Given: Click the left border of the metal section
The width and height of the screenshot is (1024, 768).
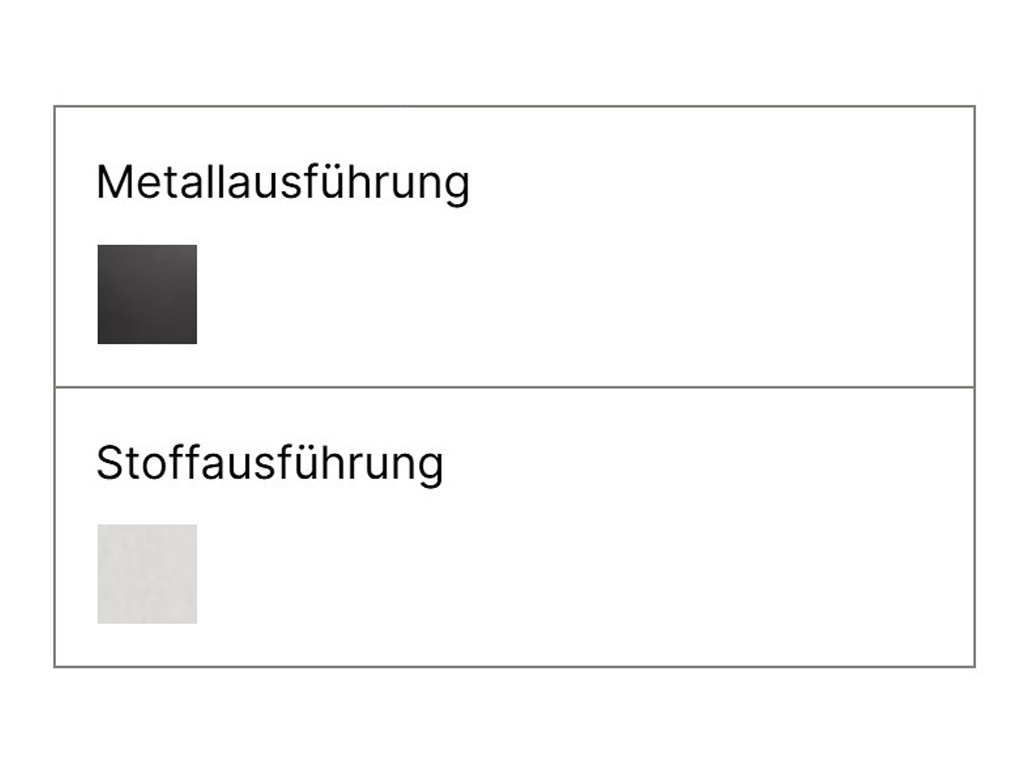Looking at the screenshot, I should click(55, 246).
